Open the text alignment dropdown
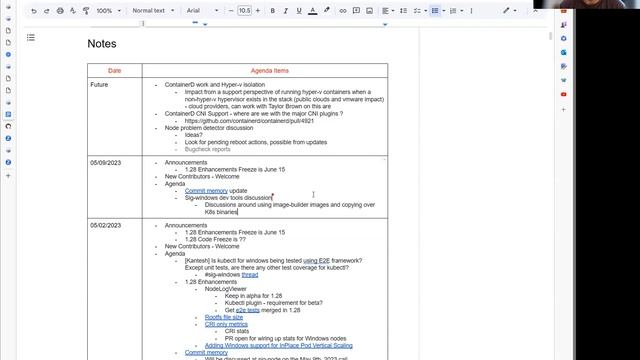 click(x=388, y=11)
